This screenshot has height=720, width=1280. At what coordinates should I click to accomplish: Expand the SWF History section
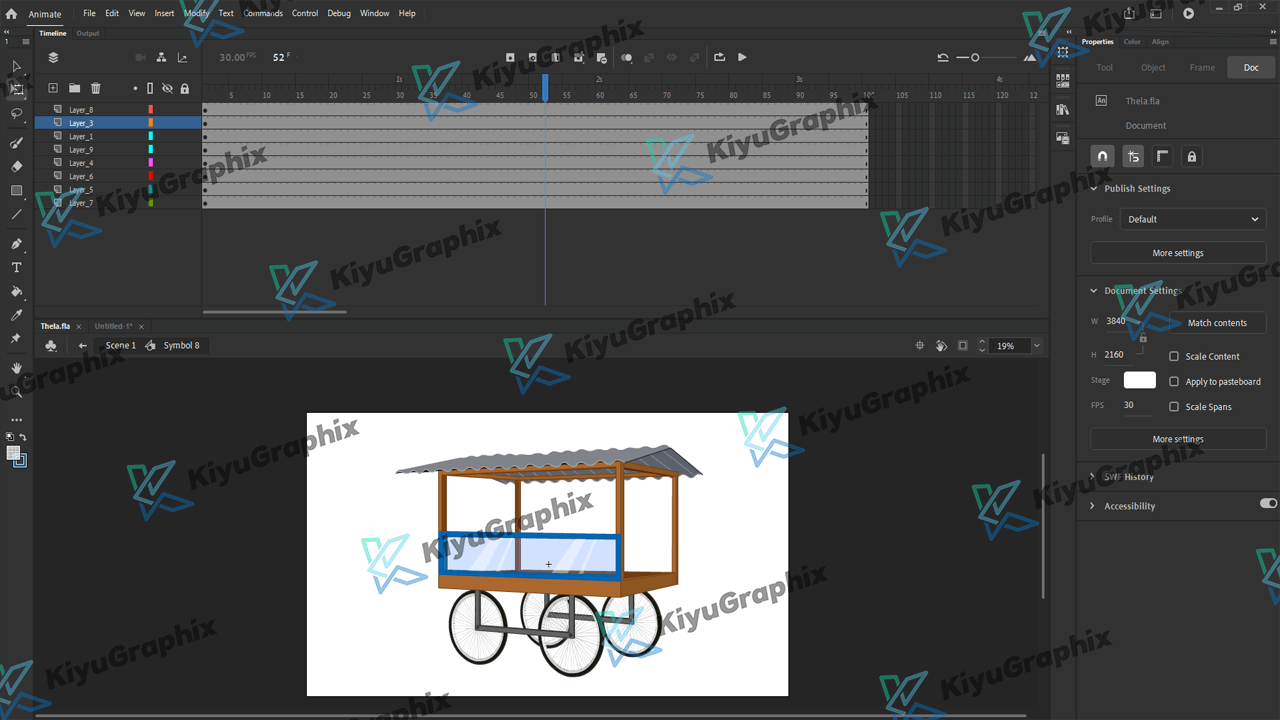[x=1093, y=477]
